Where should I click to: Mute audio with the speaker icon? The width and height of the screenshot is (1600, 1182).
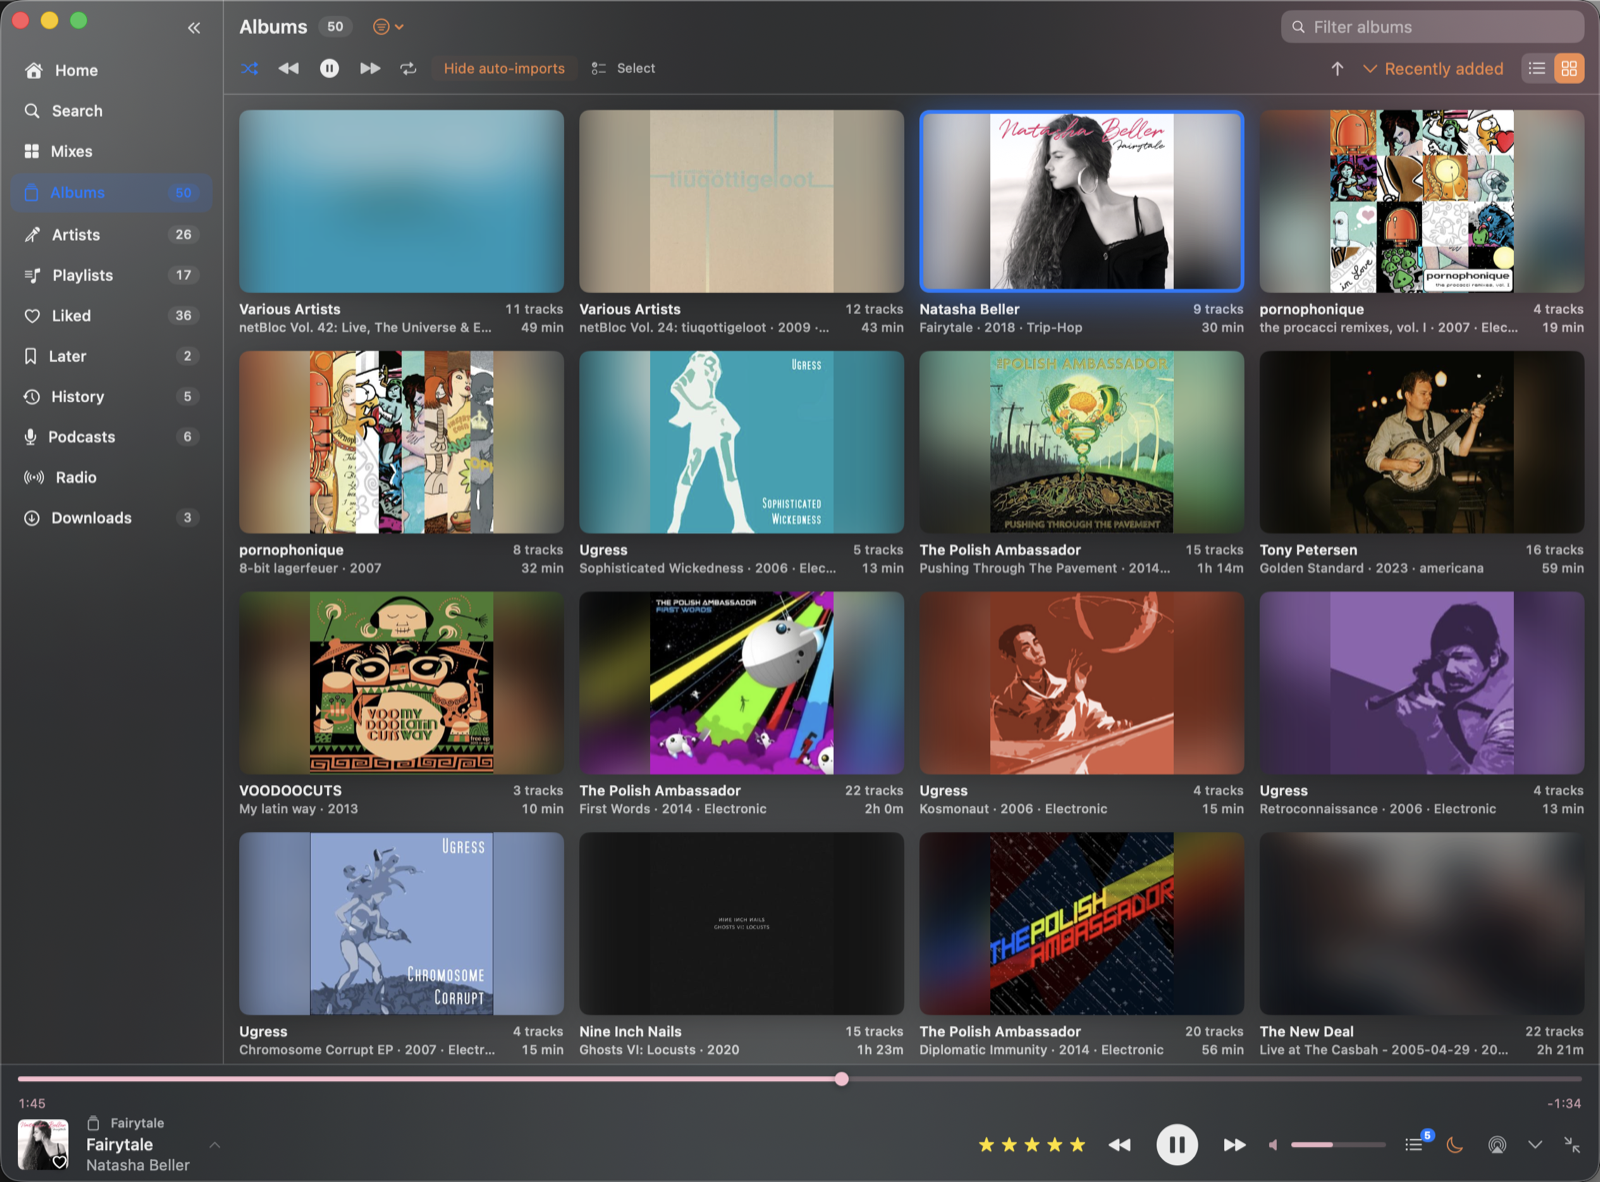1273,1145
